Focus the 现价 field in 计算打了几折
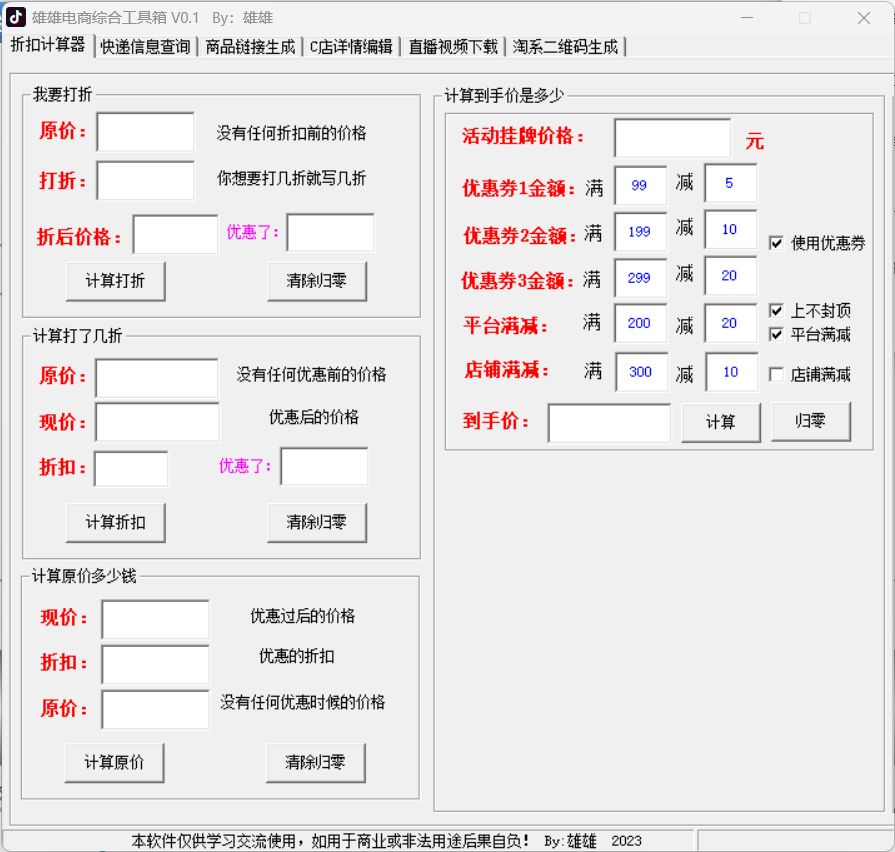The height and width of the screenshot is (852, 895). [x=157, y=422]
